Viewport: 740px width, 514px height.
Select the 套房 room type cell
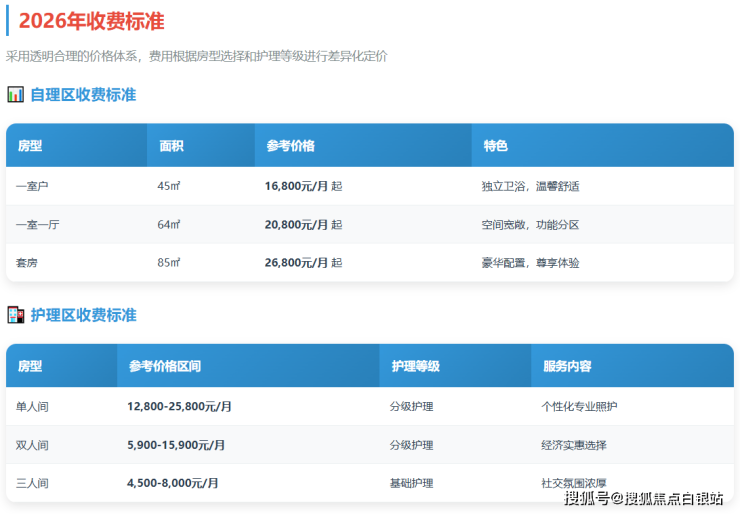coord(28,263)
